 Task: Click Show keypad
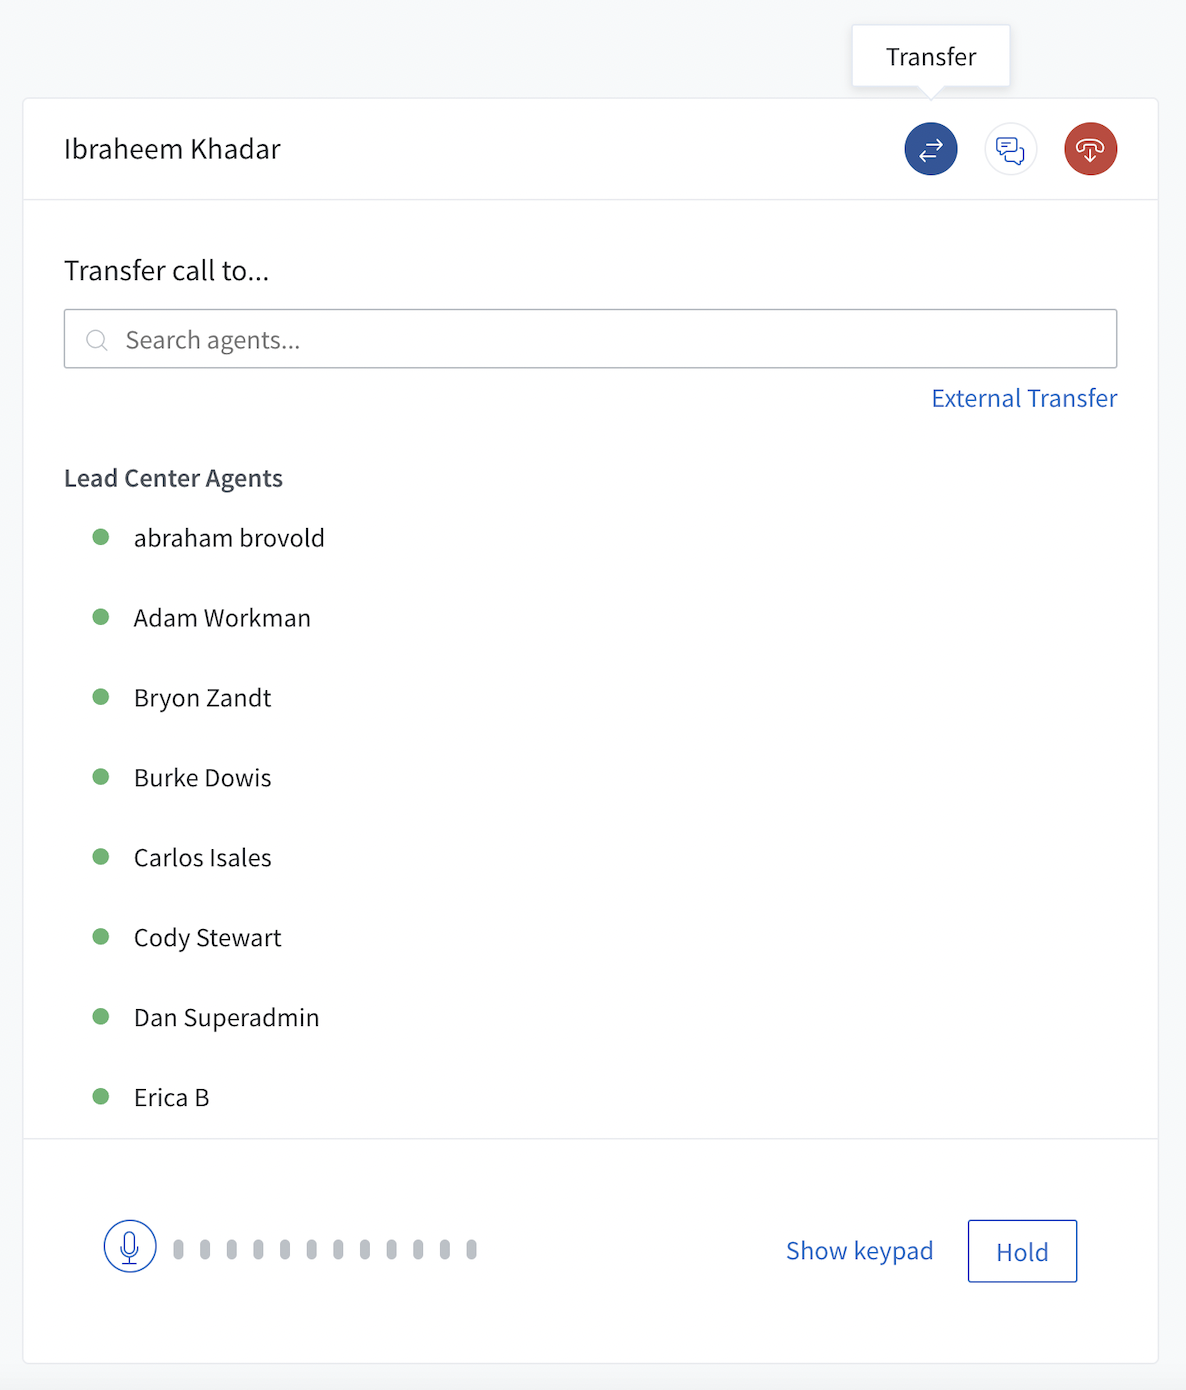point(859,1250)
